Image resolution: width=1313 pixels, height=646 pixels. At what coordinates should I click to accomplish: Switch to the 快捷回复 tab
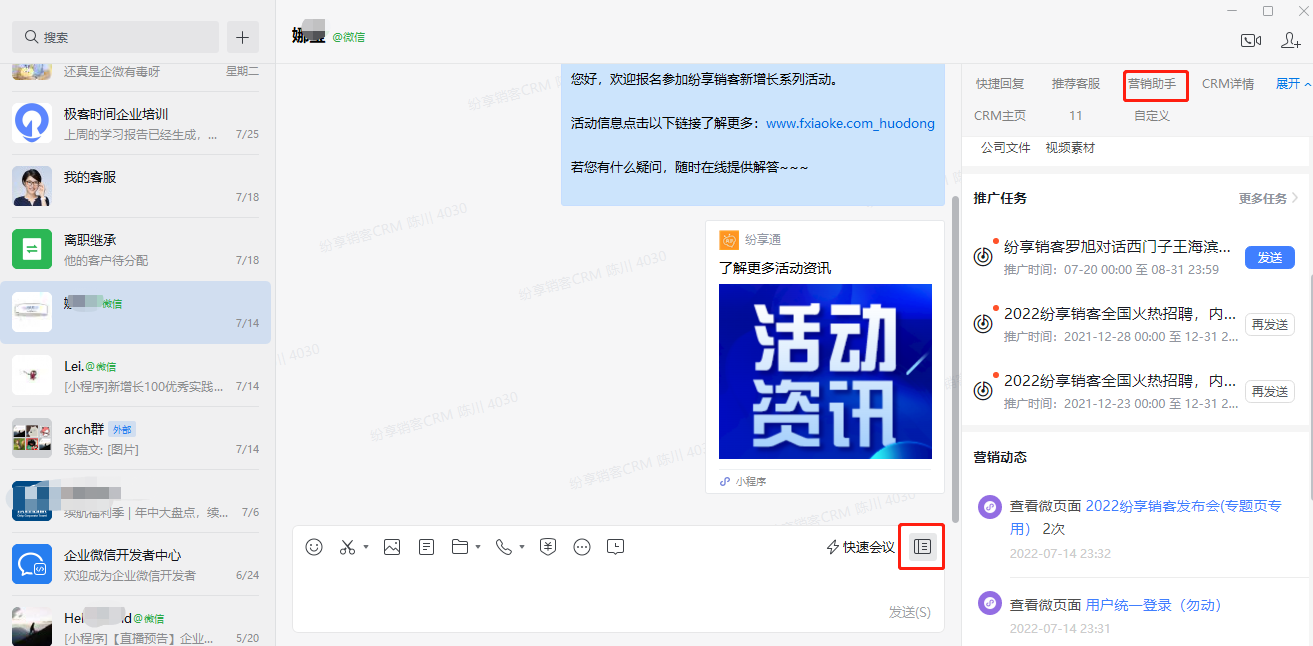click(x=1000, y=84)
